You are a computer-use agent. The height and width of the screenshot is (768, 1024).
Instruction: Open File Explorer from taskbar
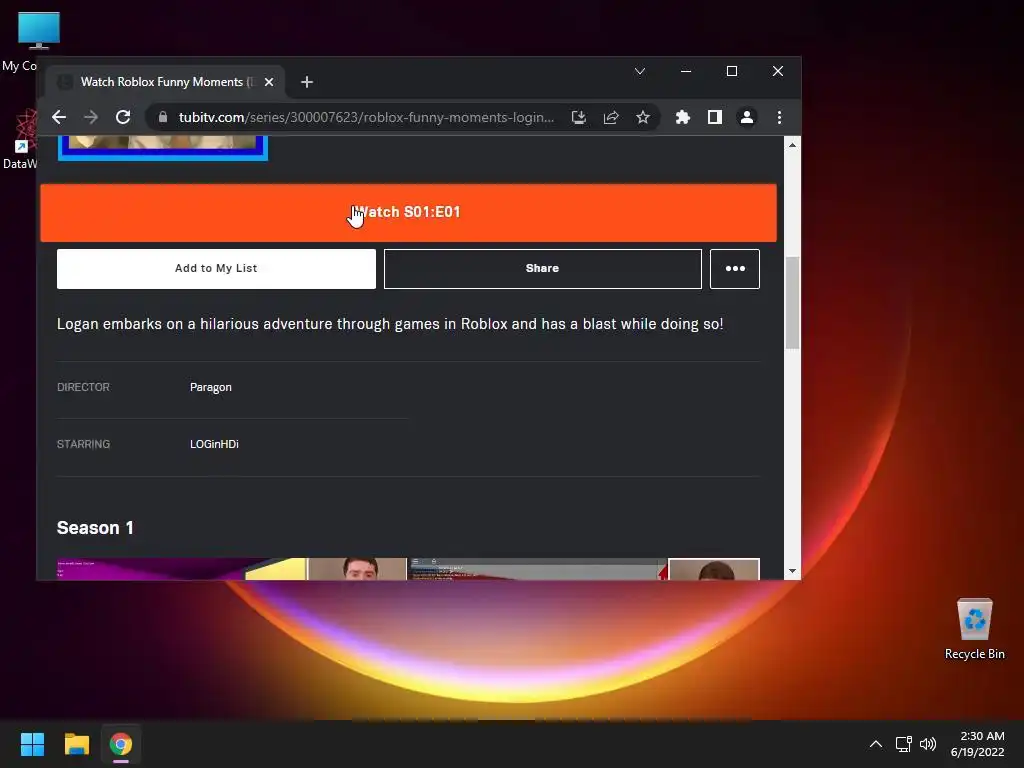point(76,744)
